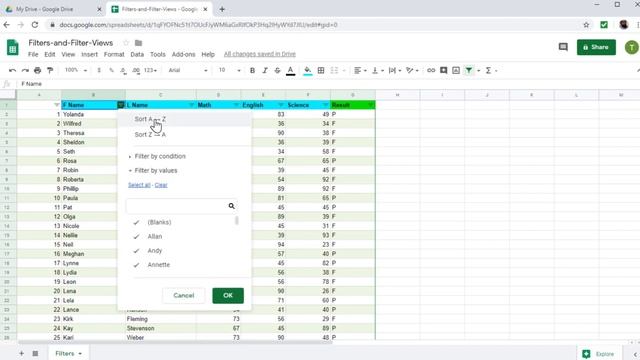The image size is (640, 360).
Task: Click the move to folder icon
Action: pyautogui.click(x=138, y=43)
